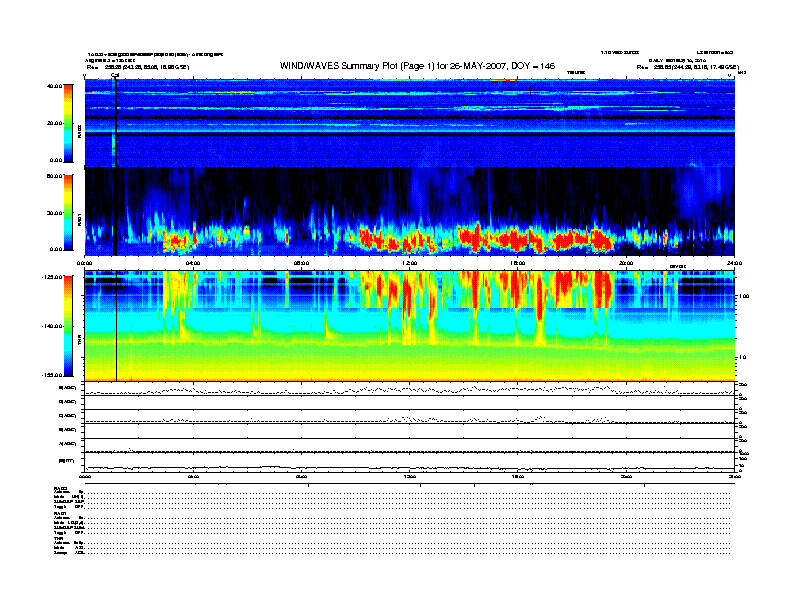Click the 04:00 tick label below RAD1 panel
The width and height of the screenshot is (792, 612).
pyautogui.click(x=193, y=263)
